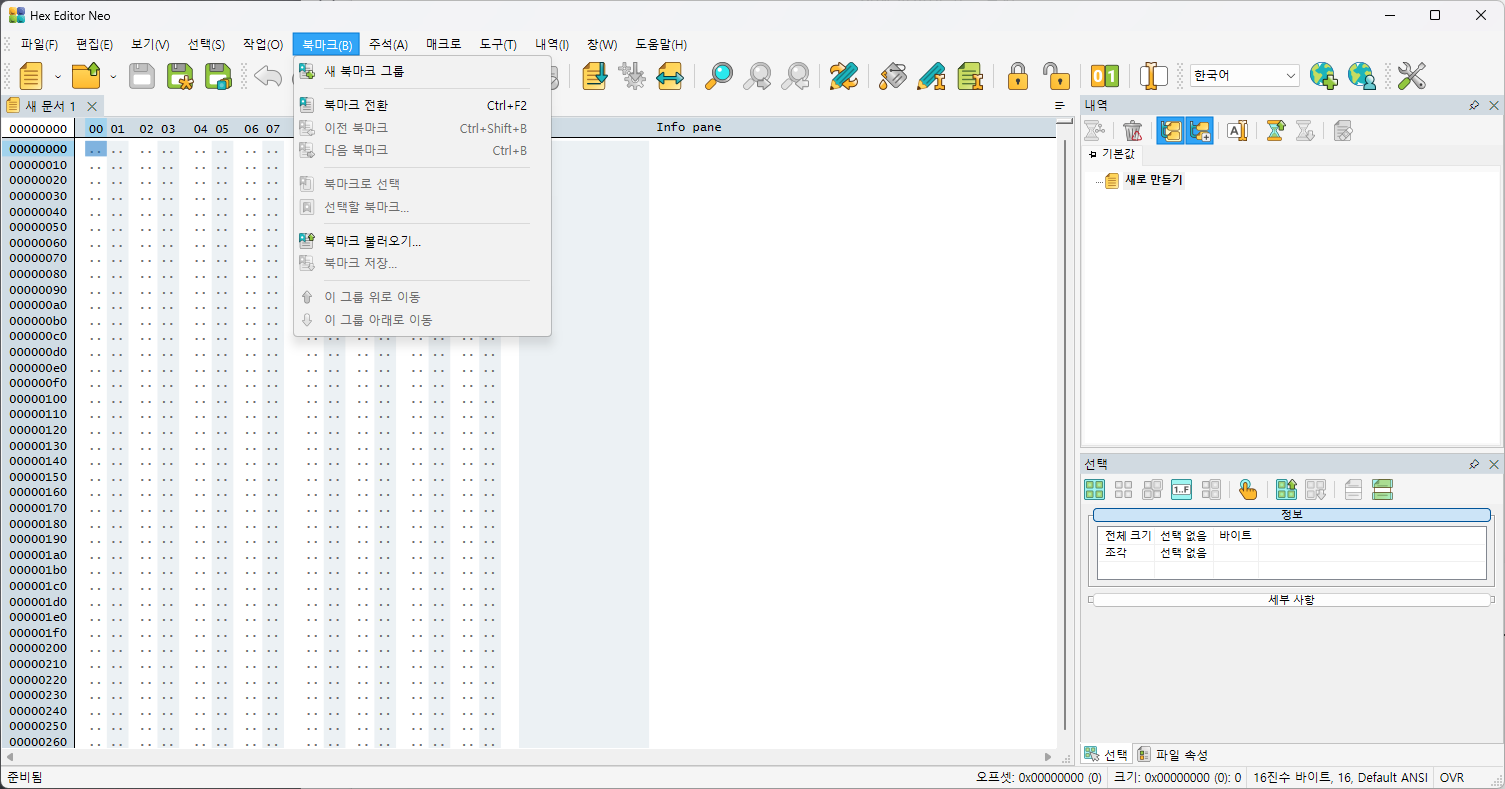Toggle the first highlighted branch icon in 내역
The width and height of the screenshot is (1505, 789).
[1170, 130]
